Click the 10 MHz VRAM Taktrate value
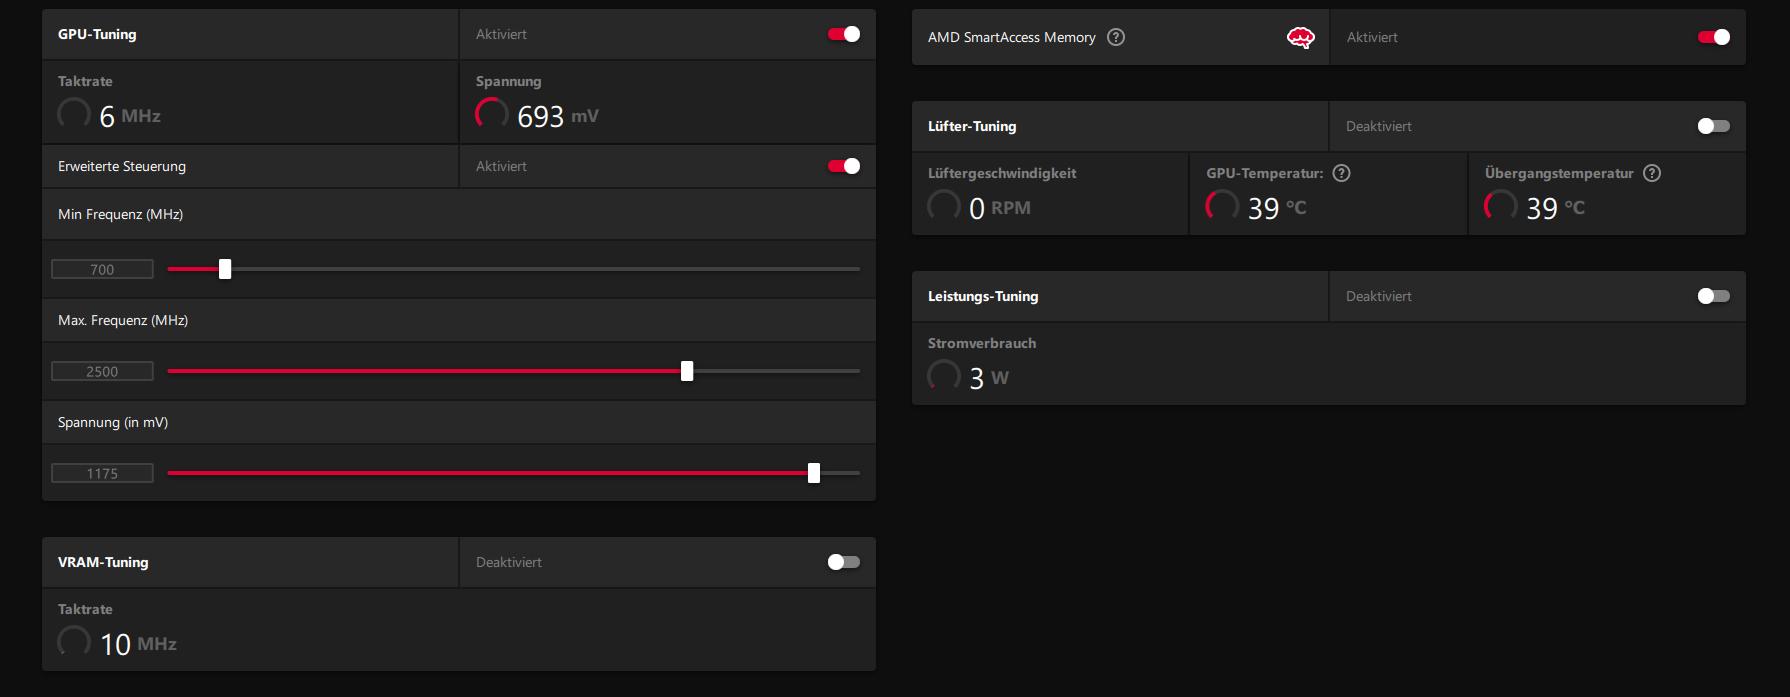This screenshot has width=1790, height=697. [138, 644]
